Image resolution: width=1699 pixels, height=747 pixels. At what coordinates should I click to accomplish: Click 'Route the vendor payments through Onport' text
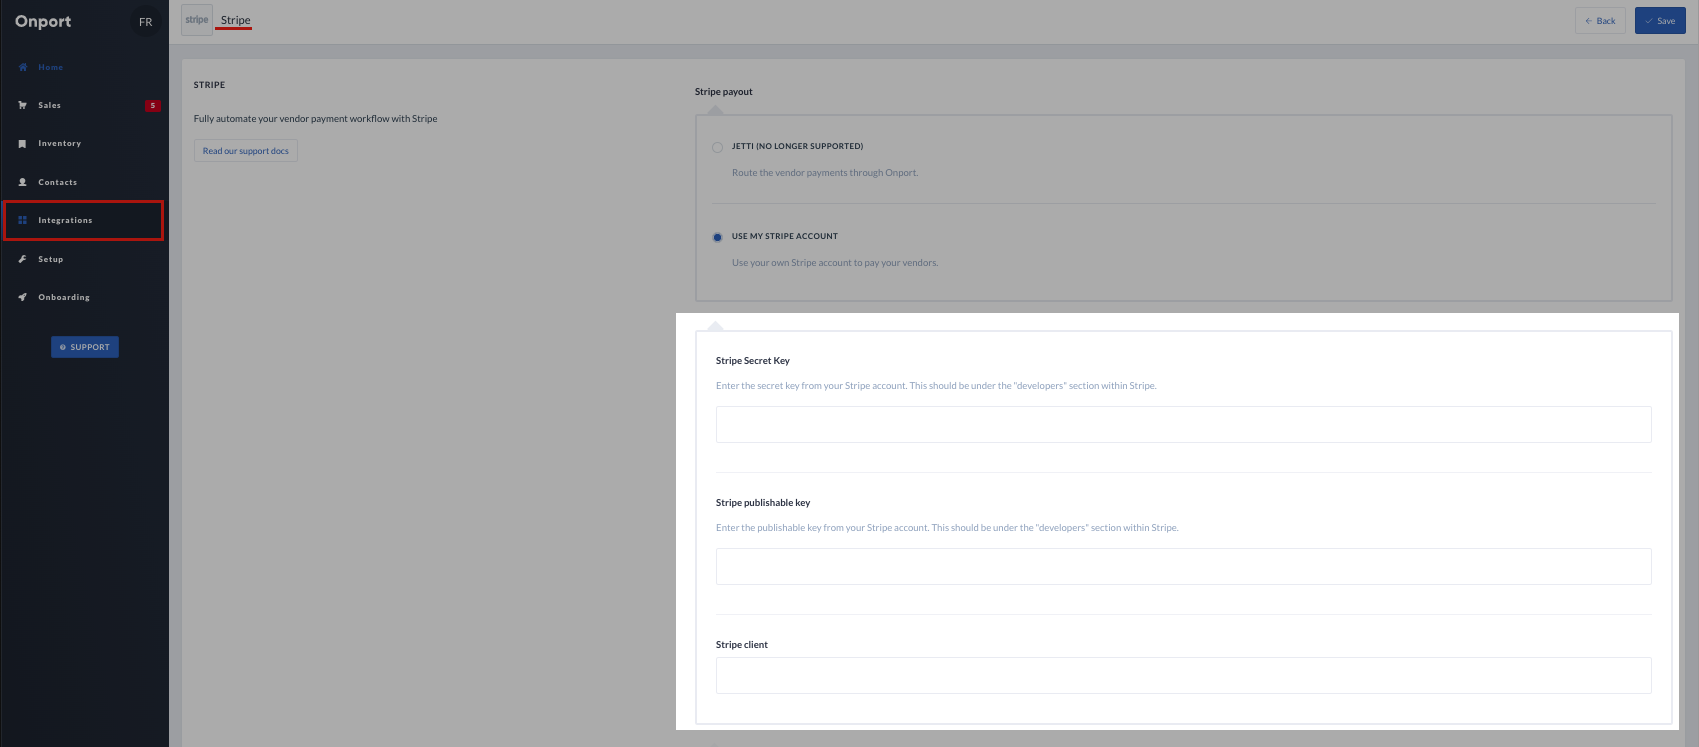tap(825, 173)
